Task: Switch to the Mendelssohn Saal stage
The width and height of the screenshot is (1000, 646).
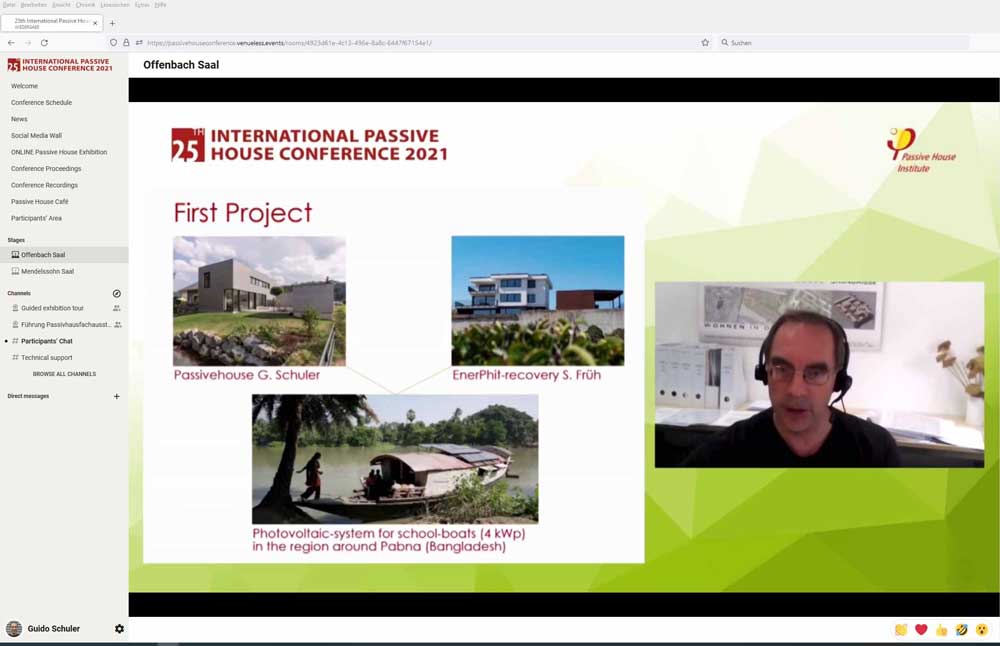Action: (47, 271)
